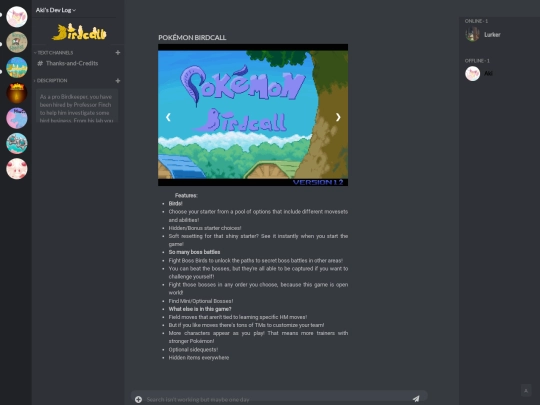Select the pink and blue map server icon

pyautogui.click(x=17, y=118)
